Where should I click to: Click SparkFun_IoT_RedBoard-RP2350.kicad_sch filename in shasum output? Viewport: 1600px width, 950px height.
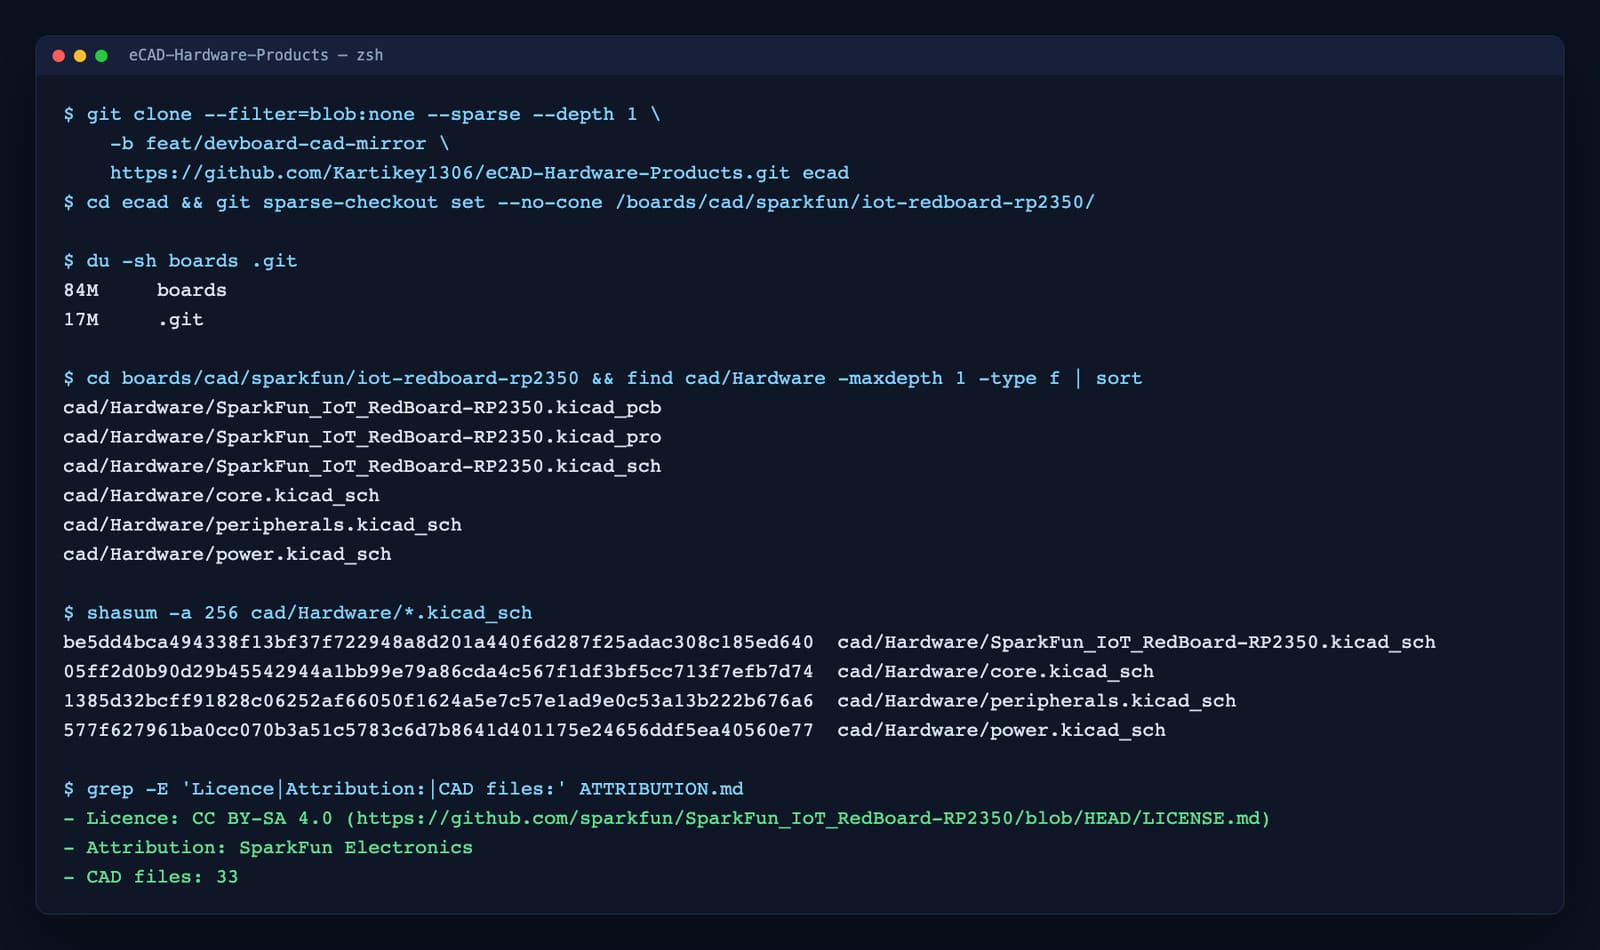(1136, 642)
